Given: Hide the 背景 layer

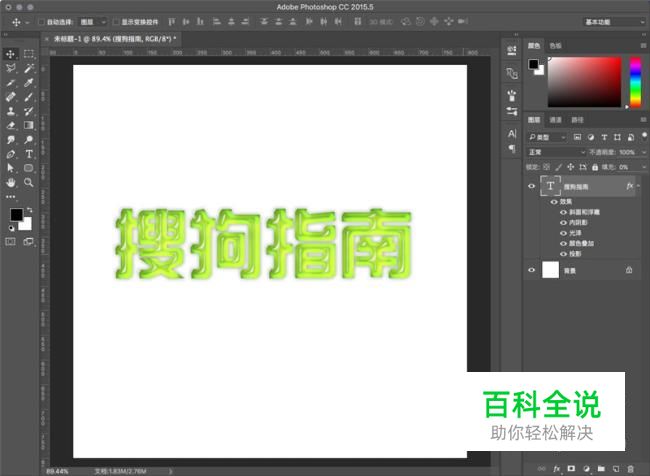Looking at the screenshot, I should pyautogui.click(x=531, y=270).
